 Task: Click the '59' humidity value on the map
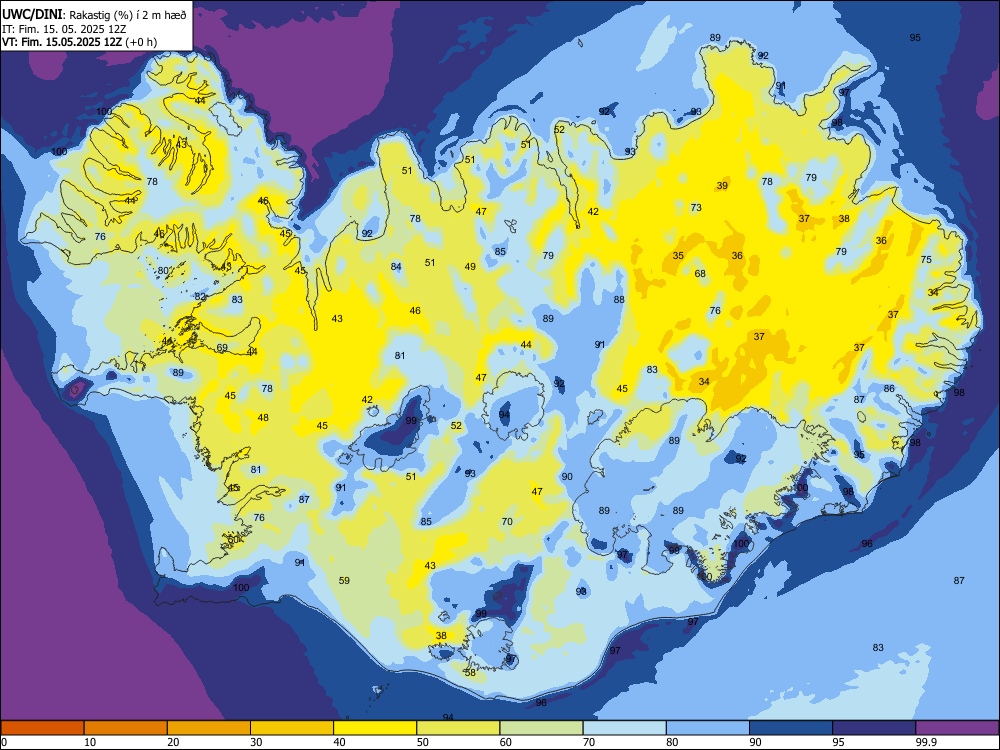[344, 580]
